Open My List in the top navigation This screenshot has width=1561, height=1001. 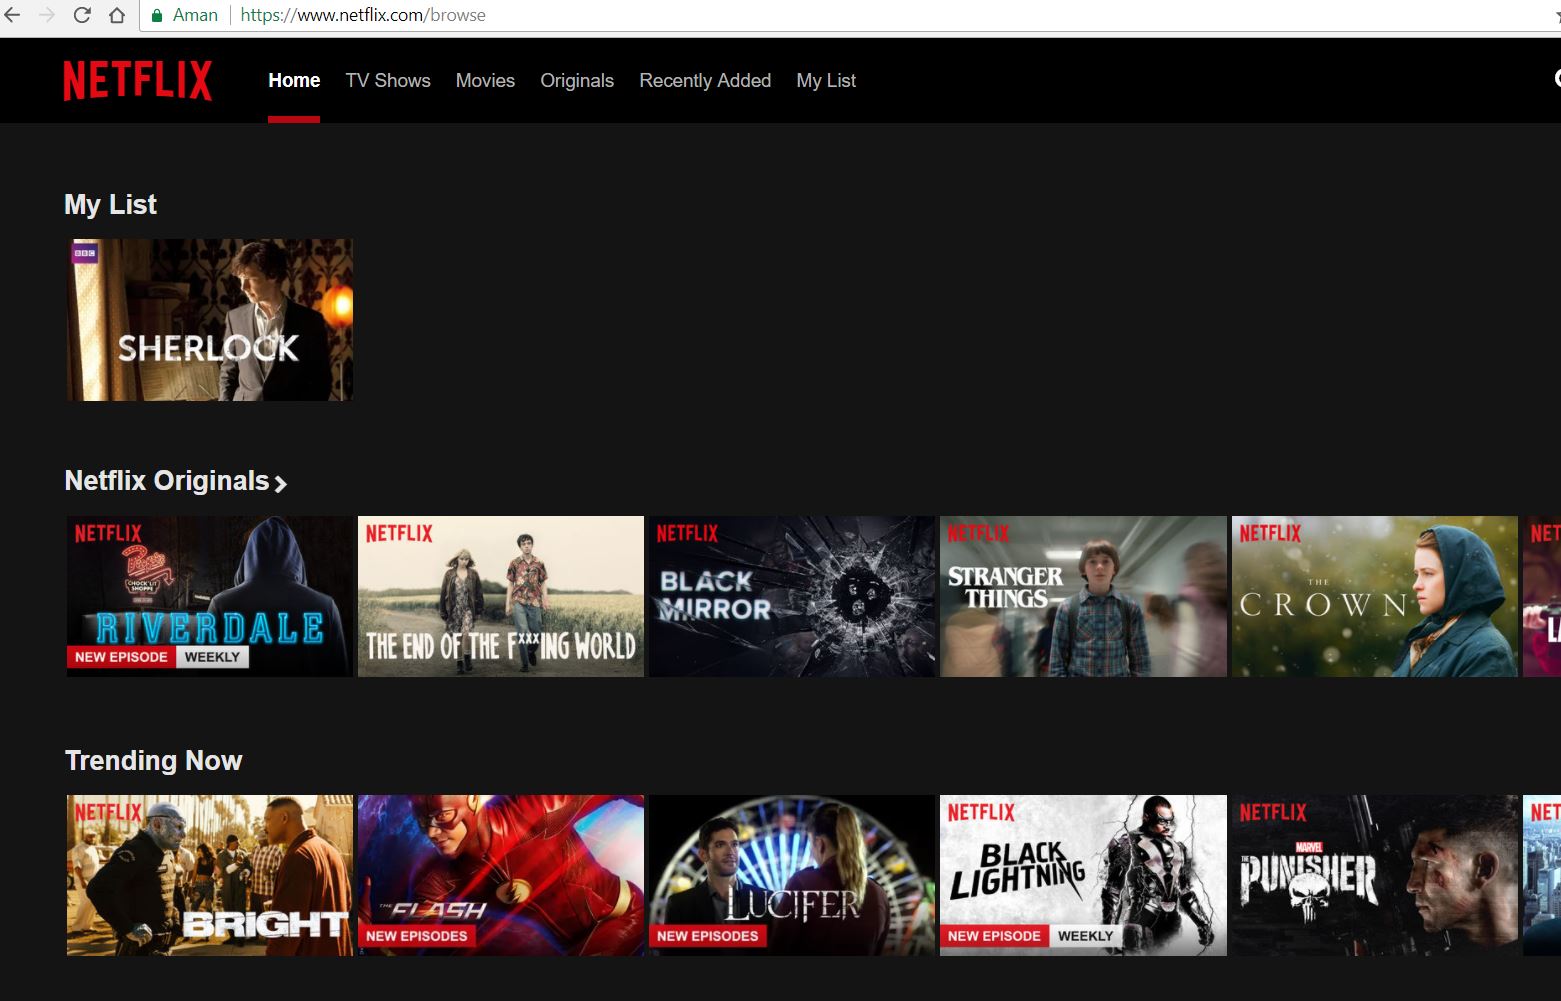(x=825, y=81)
